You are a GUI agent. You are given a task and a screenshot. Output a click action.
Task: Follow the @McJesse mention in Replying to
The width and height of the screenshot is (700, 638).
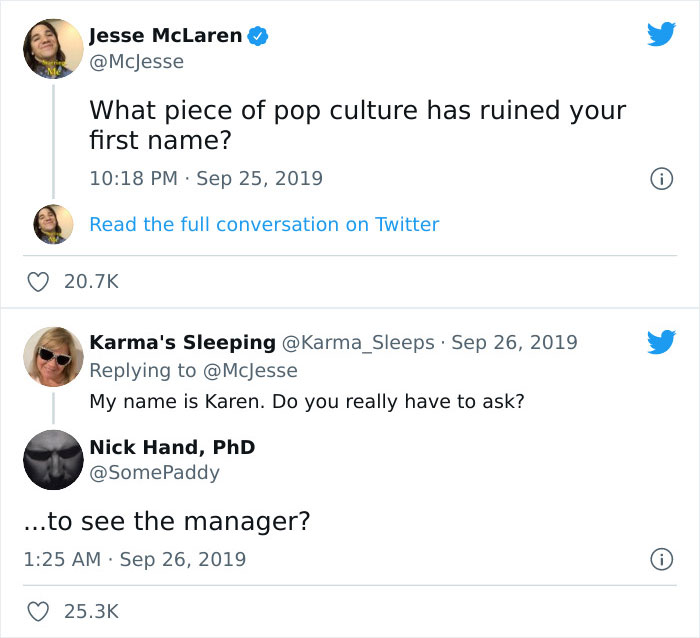(250, 370)
